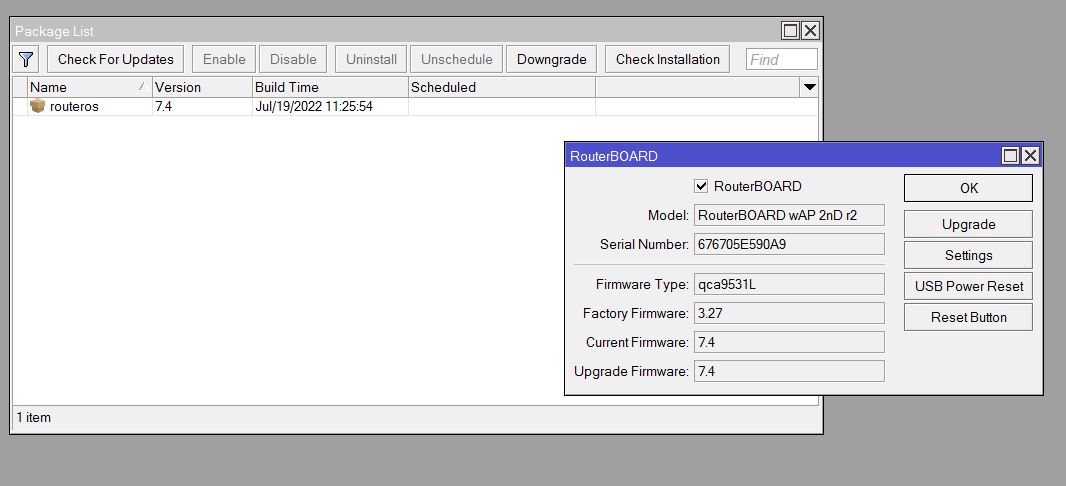Maximize the RouterBOARD window
1066x486 pixels.
[x=1010, y=156]
